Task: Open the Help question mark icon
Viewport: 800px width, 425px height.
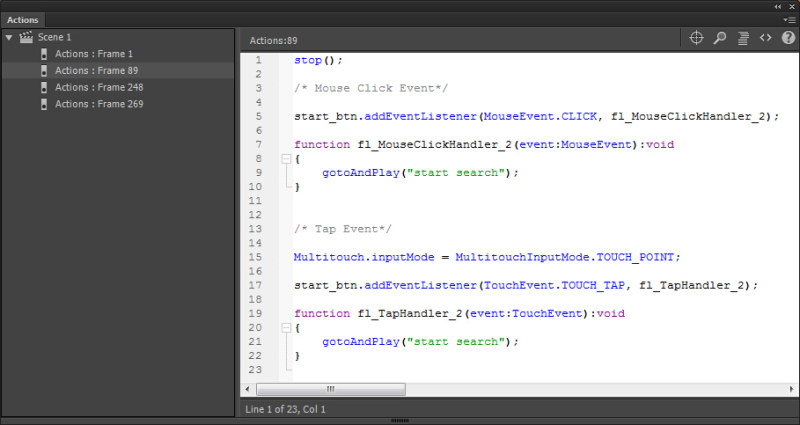Action: click(x=788, y=38)
